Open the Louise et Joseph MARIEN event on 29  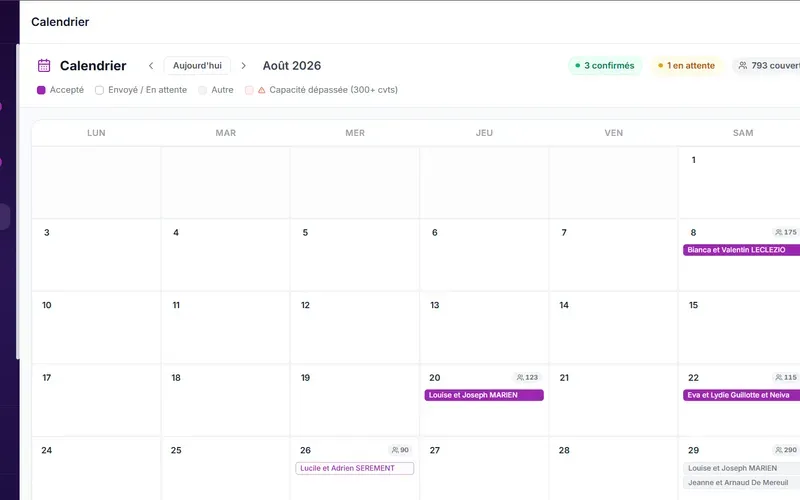[x=741, y=468]
